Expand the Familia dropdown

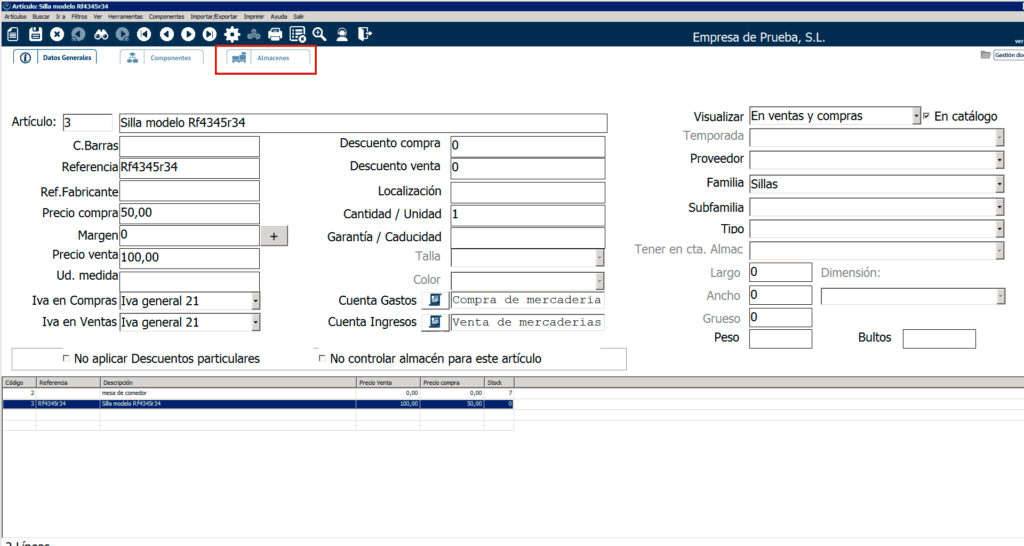(999, 184)
